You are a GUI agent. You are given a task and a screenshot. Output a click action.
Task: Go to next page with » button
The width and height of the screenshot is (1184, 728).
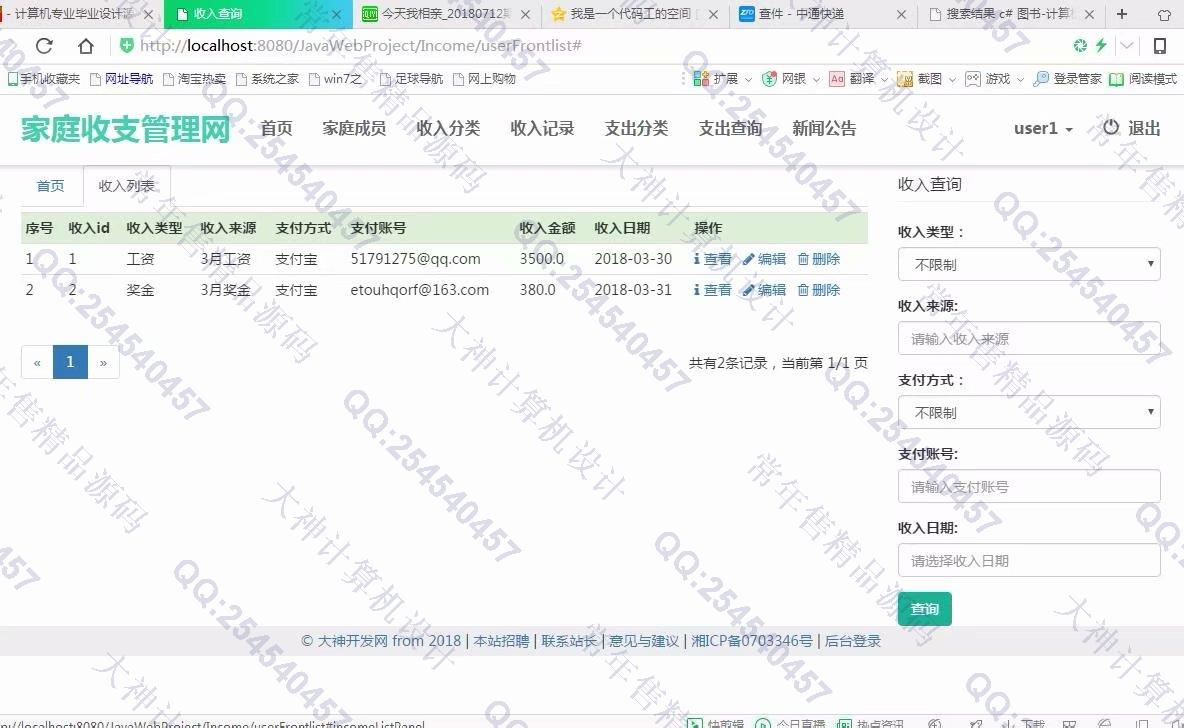103,362
